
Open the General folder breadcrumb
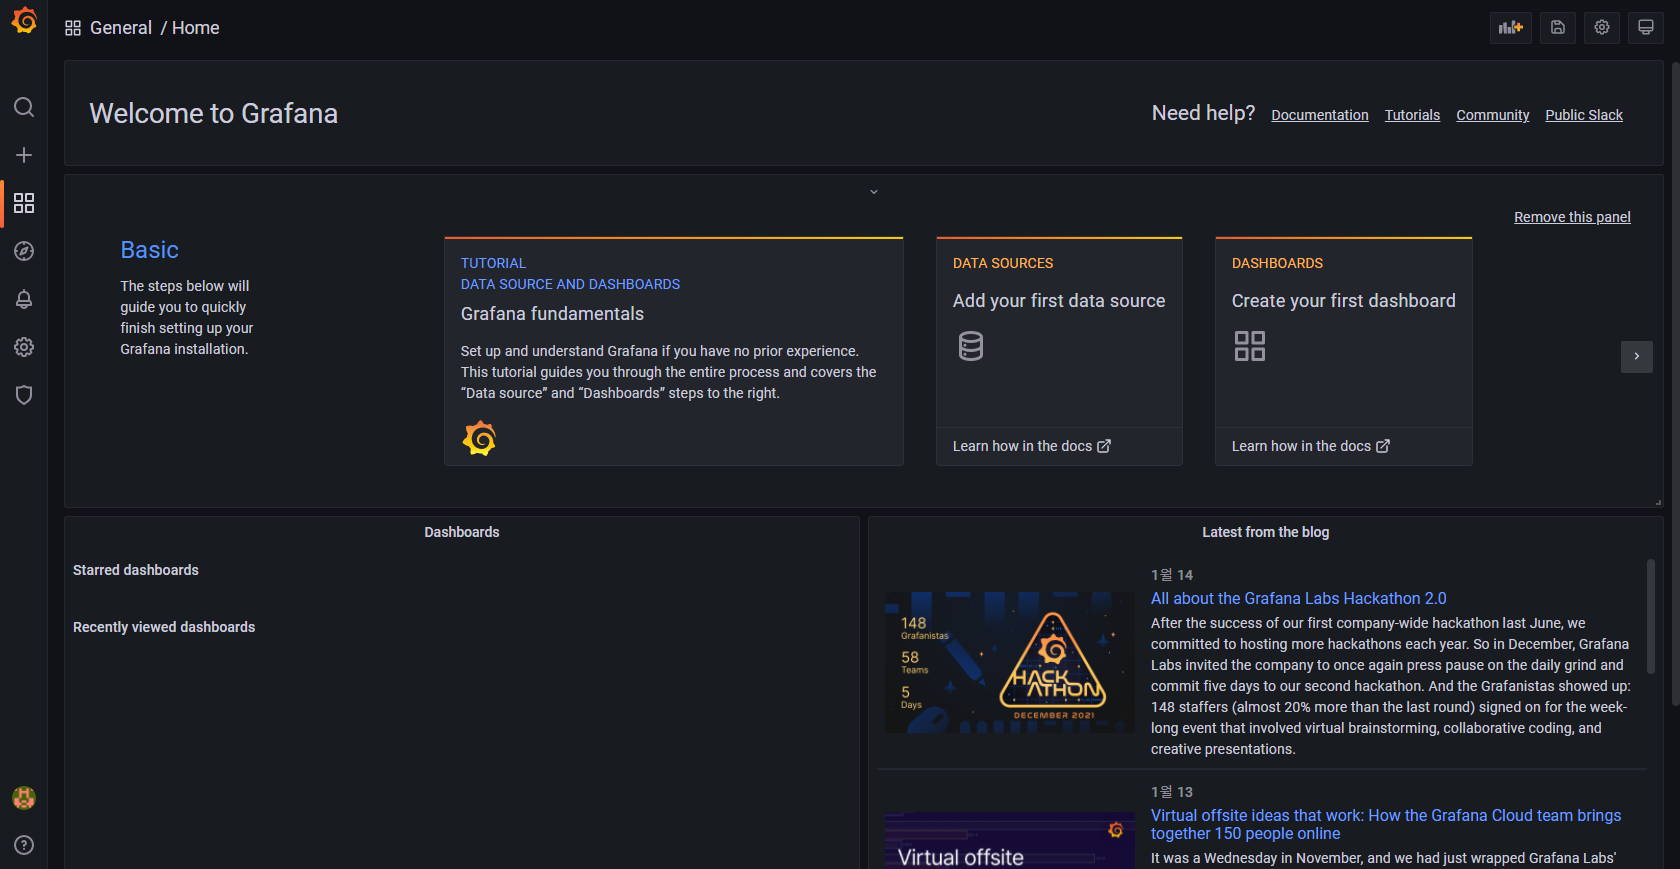click(x=121, y=28)
